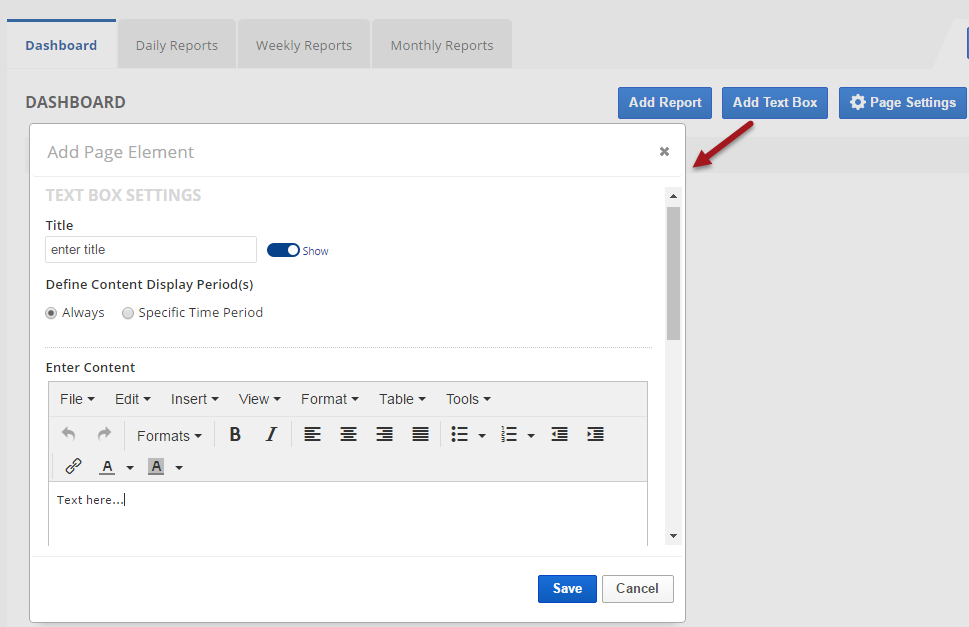The height and width of the screenshot is (627, 969).
Task: Select the Always display option
Action: point(52,313)
